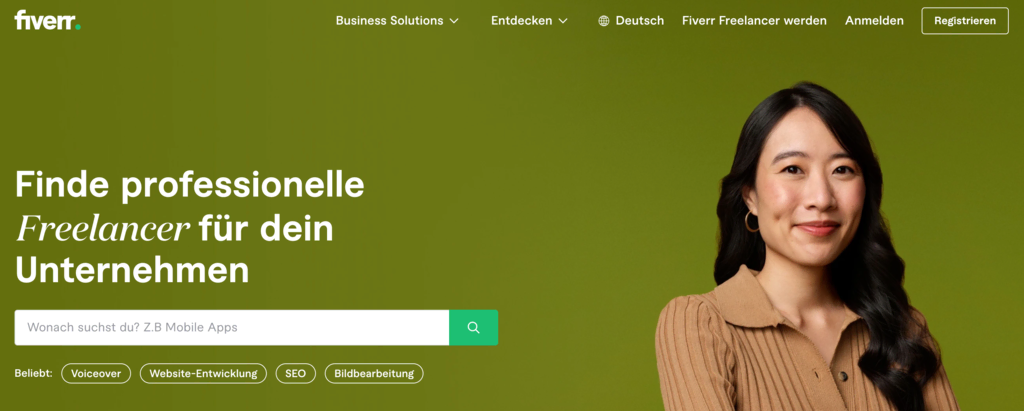The width and height of the screenshot is (1024, 411).
Task: Follow the Fiverr Freelancer werden link
Action: [754, 21]
